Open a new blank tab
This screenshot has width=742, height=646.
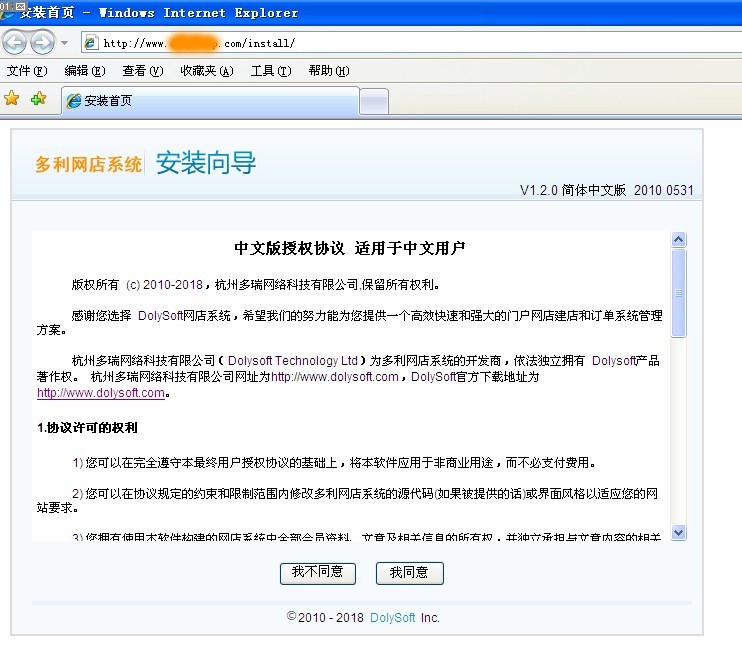click(x=374, y=101)
